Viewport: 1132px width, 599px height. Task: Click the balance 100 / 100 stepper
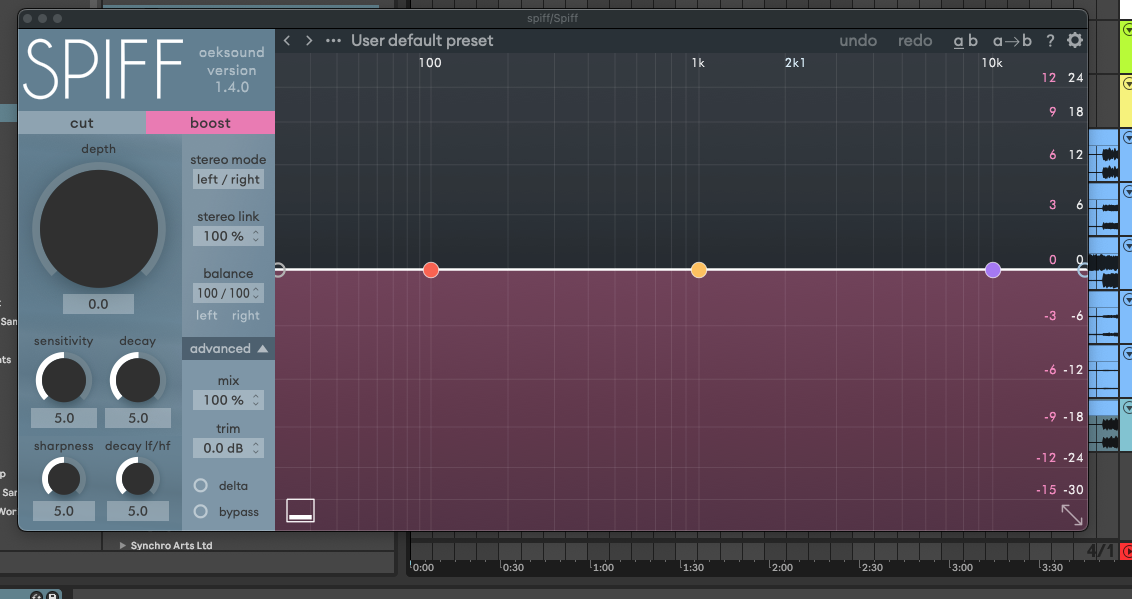228,293
